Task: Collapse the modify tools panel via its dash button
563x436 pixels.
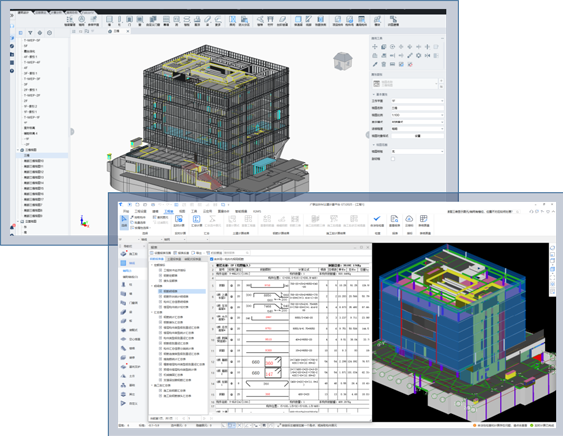Action: click(442, 38)
